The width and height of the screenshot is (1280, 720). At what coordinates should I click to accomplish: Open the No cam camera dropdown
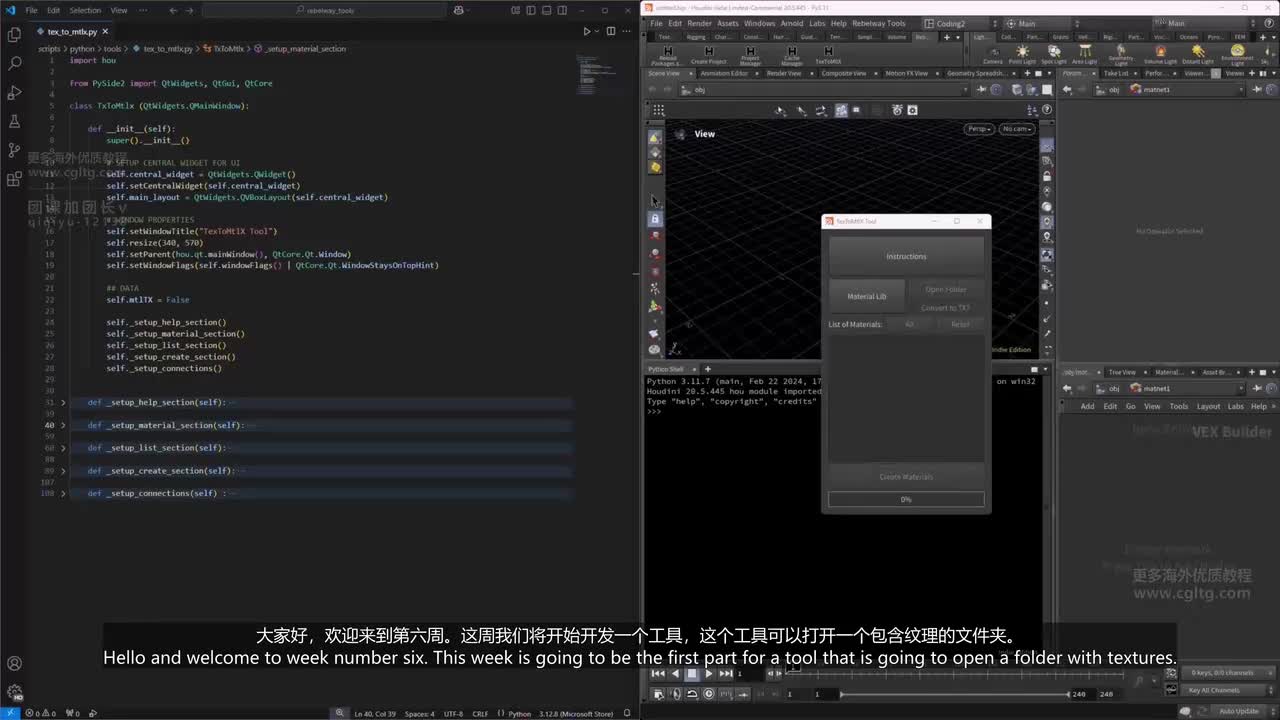(1015, 129)
